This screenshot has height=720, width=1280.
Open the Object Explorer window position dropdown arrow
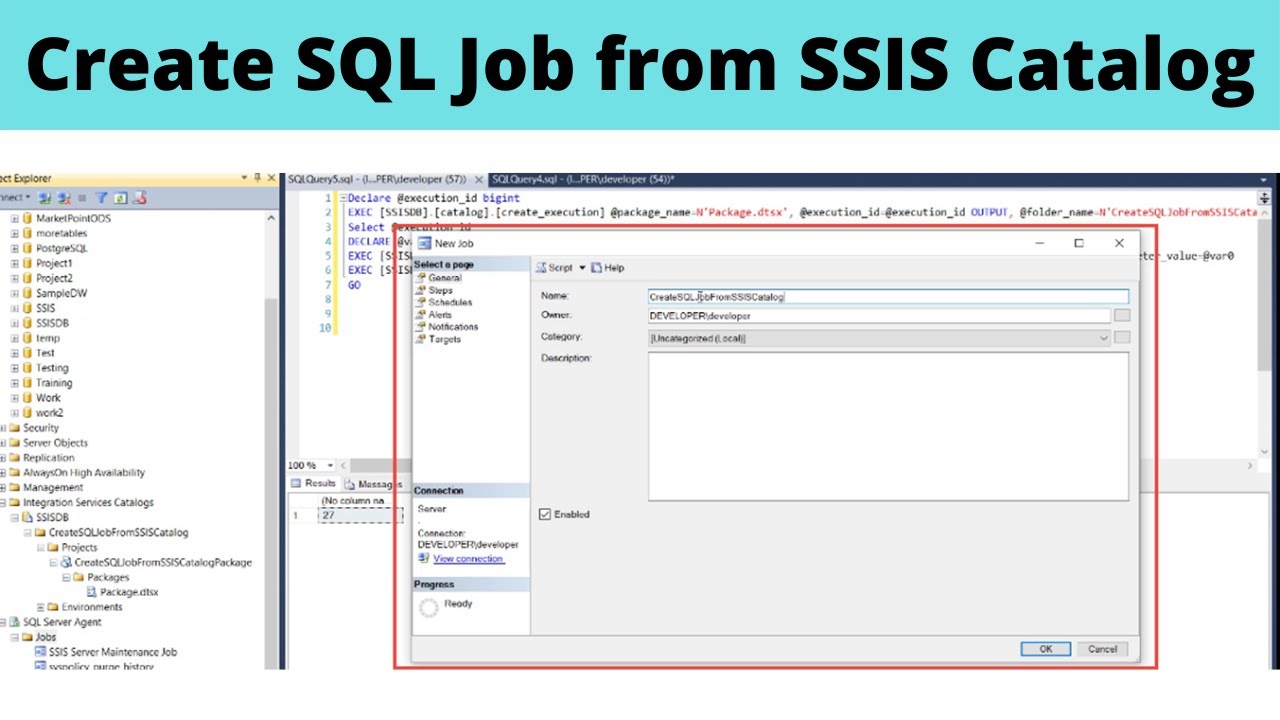point(244,178)
